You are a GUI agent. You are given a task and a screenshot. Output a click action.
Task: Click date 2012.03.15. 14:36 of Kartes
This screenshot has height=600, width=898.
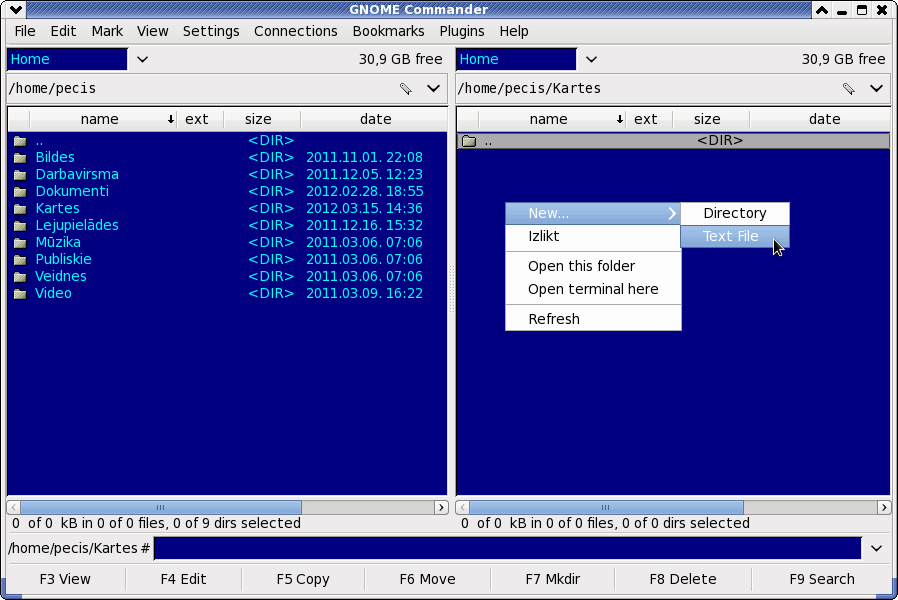pos(364,208)
